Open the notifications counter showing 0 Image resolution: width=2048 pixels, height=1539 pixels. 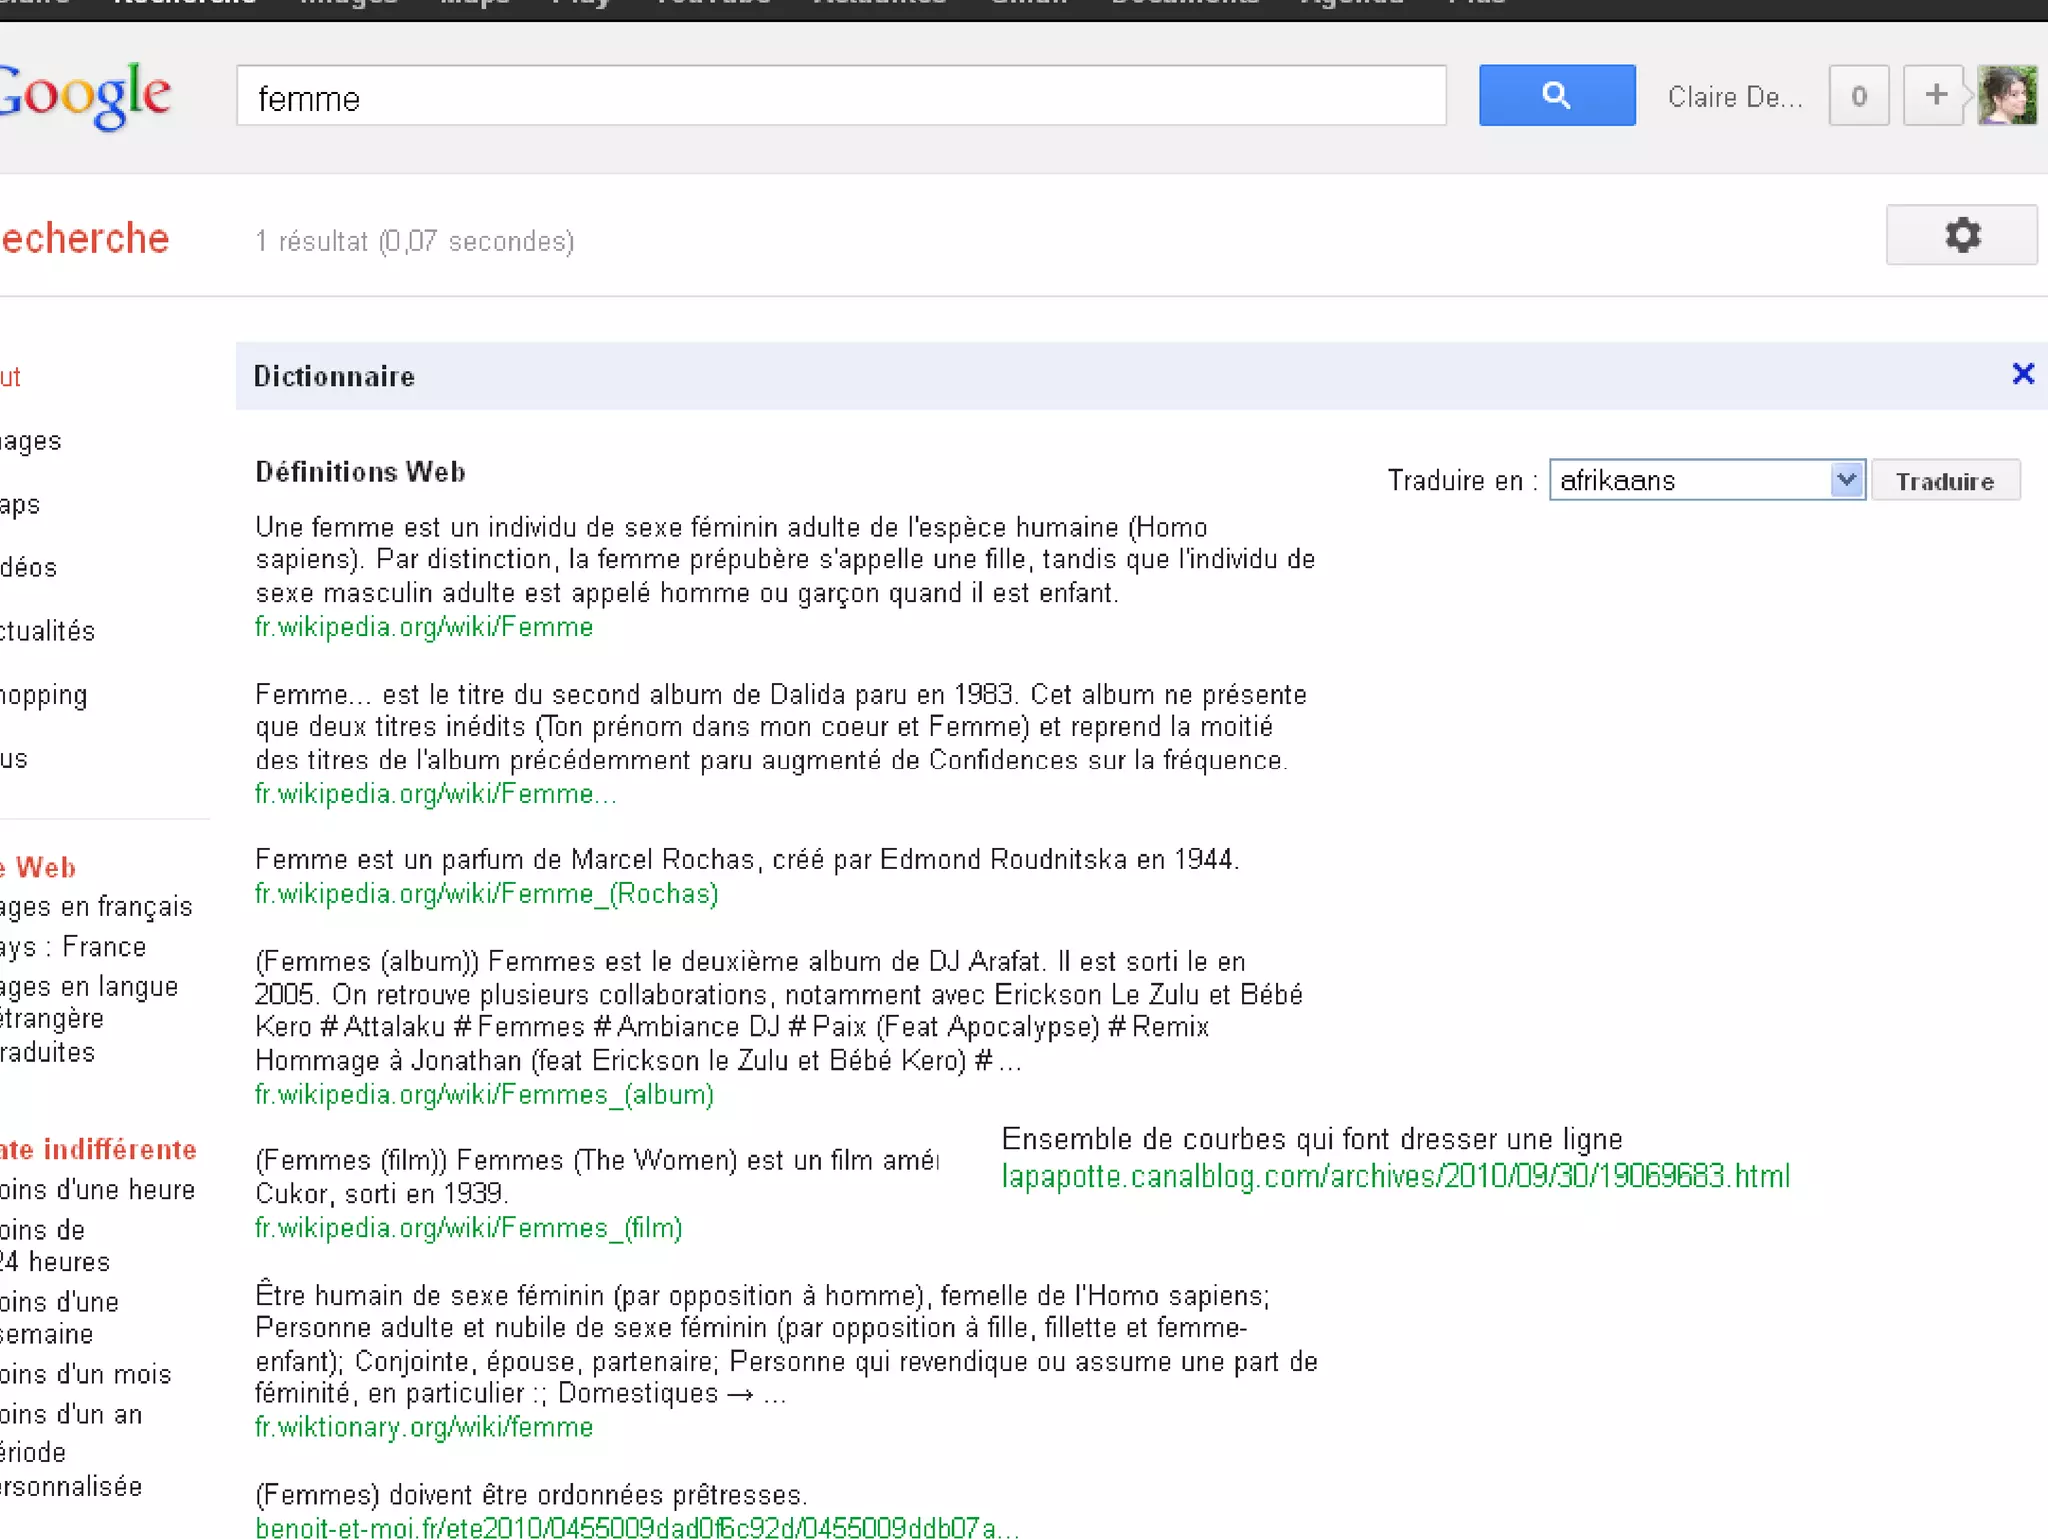1858,95
